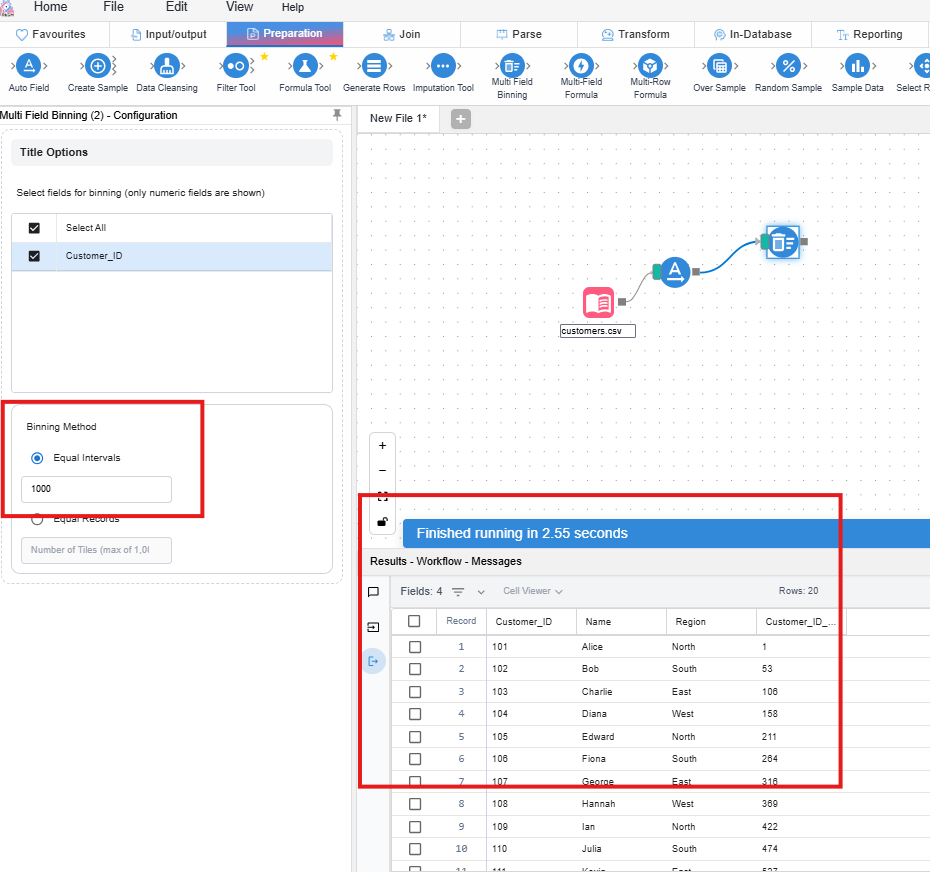Select the Multi-Row Formula tool icon
The height and width of the screenshot is (872, 930).
pyautogui.click(x=650, y=66)
